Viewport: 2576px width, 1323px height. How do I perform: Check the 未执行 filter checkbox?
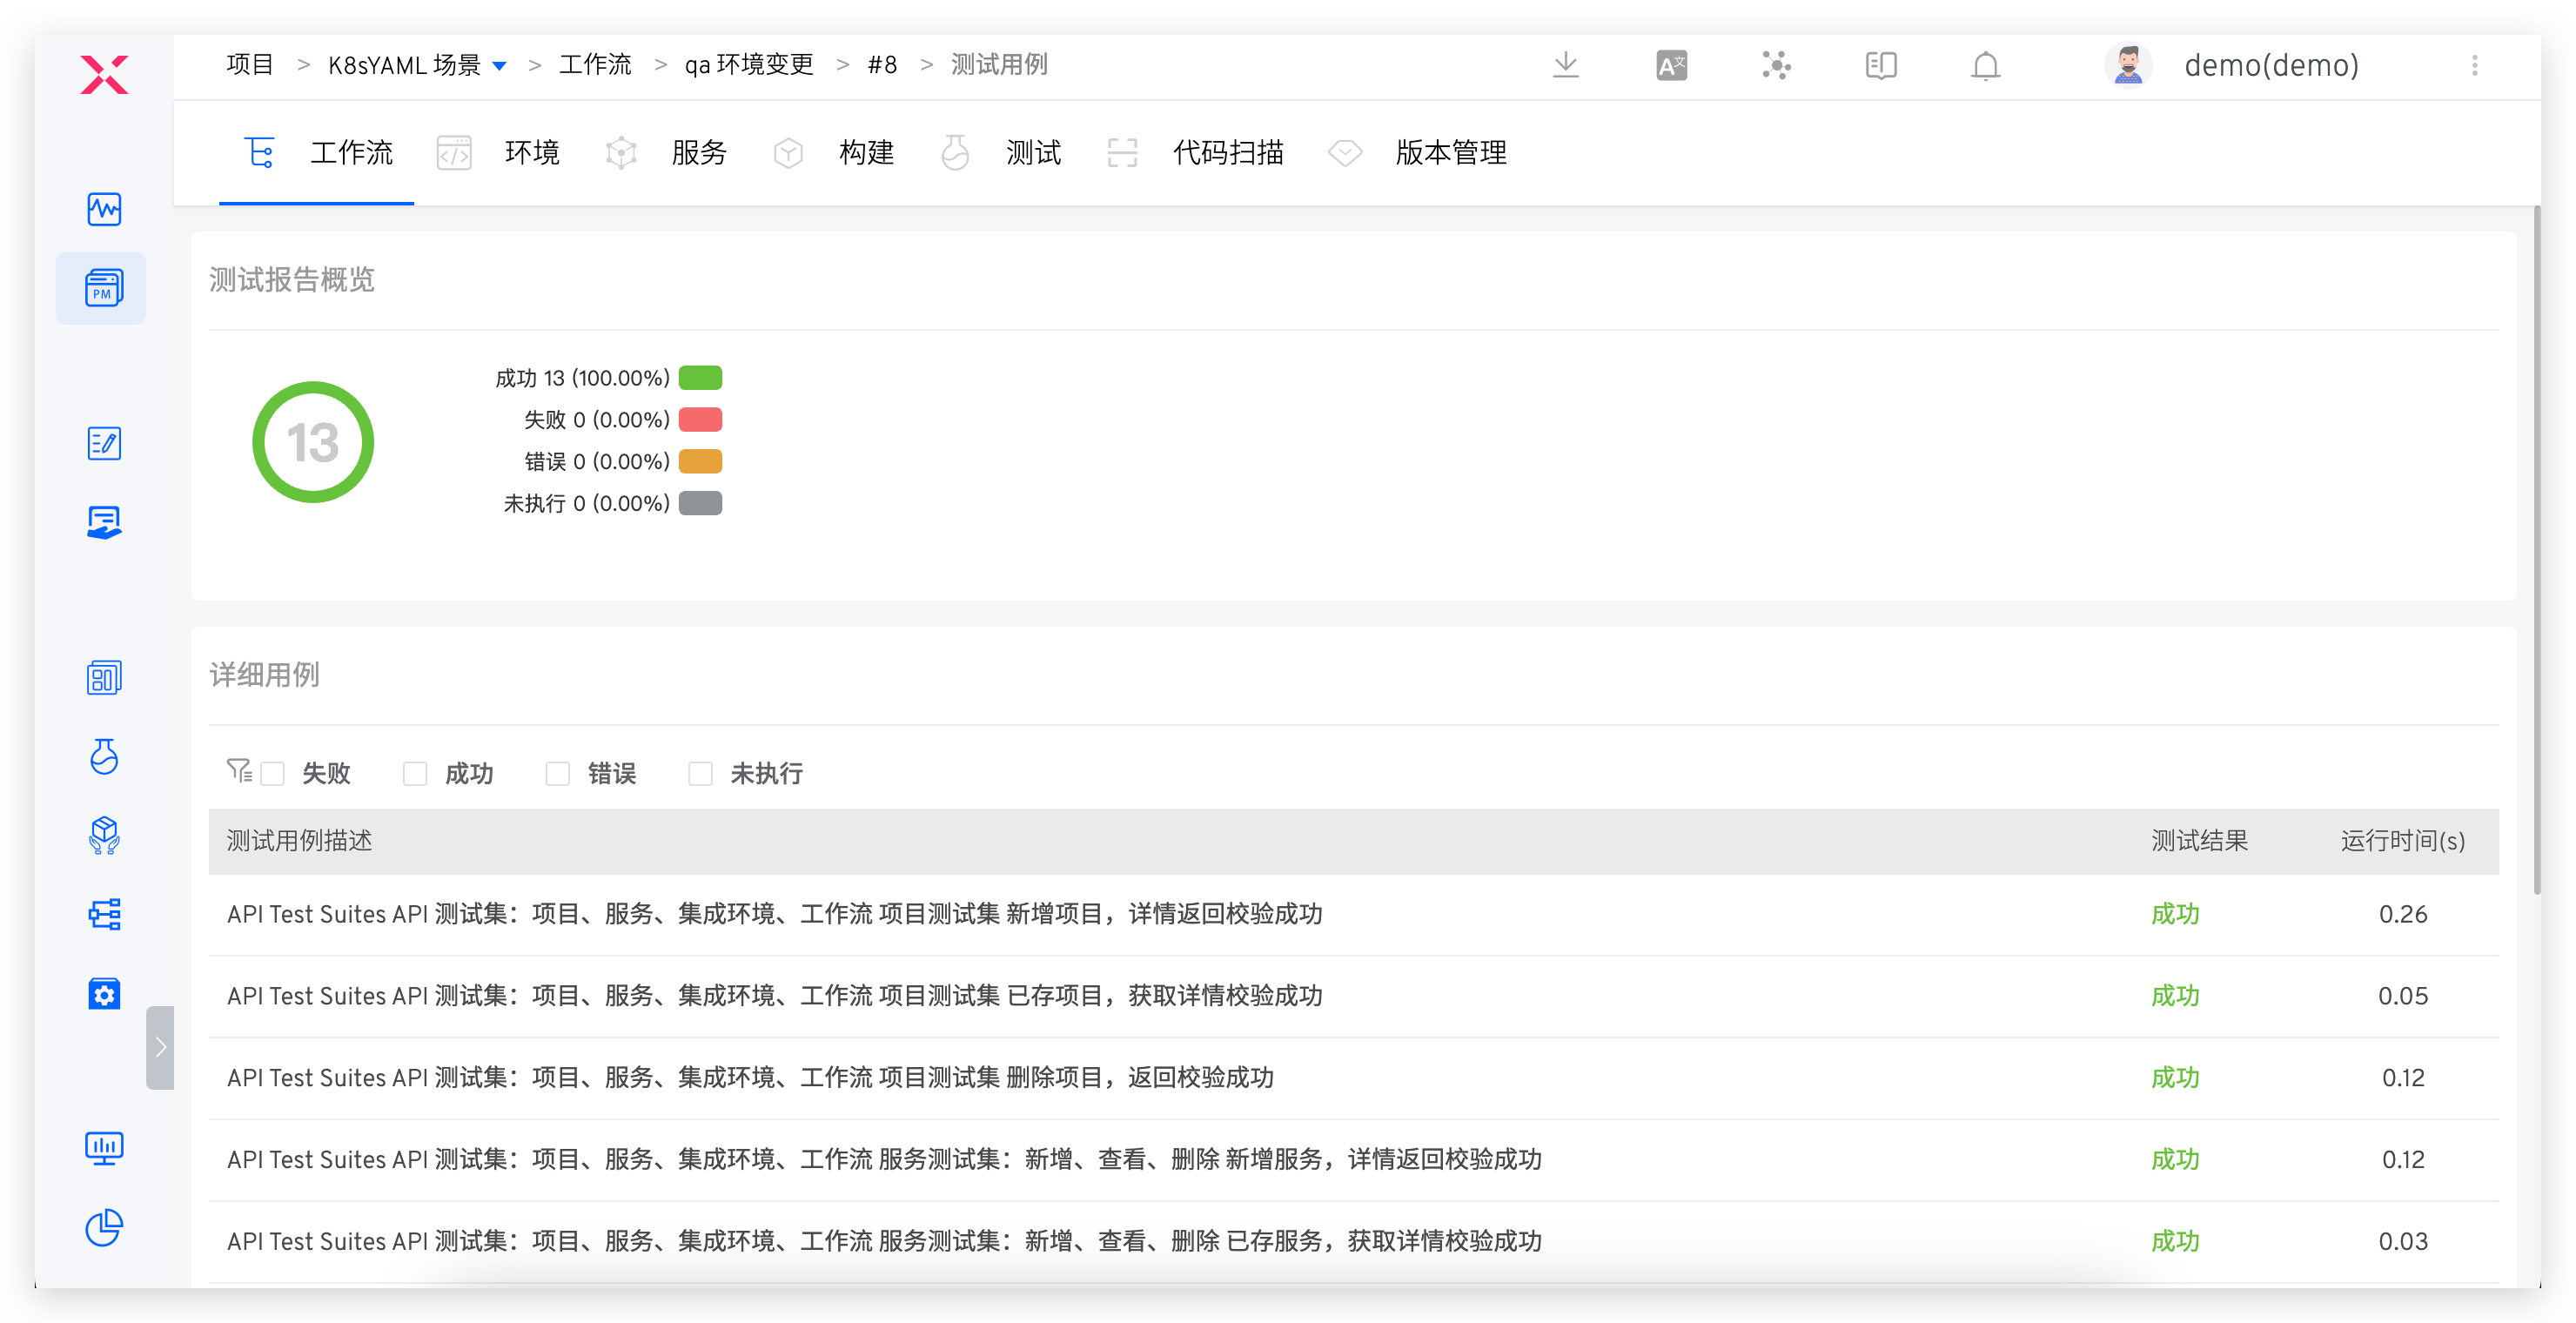[x=700, y=773]
